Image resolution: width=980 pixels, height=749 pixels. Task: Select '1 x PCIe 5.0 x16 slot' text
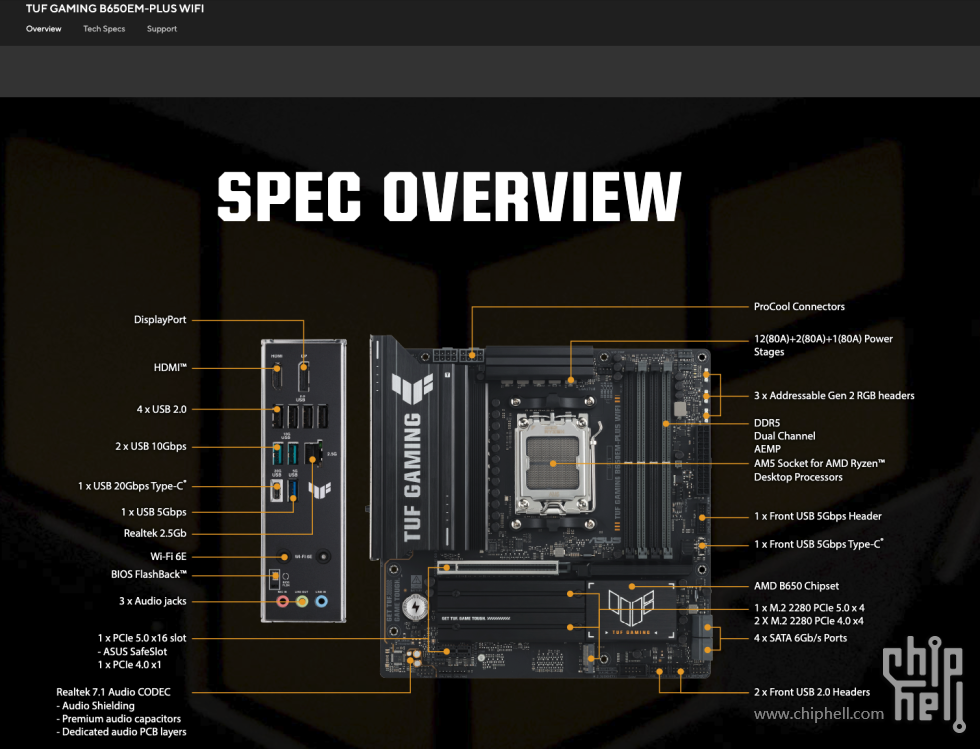142,638
